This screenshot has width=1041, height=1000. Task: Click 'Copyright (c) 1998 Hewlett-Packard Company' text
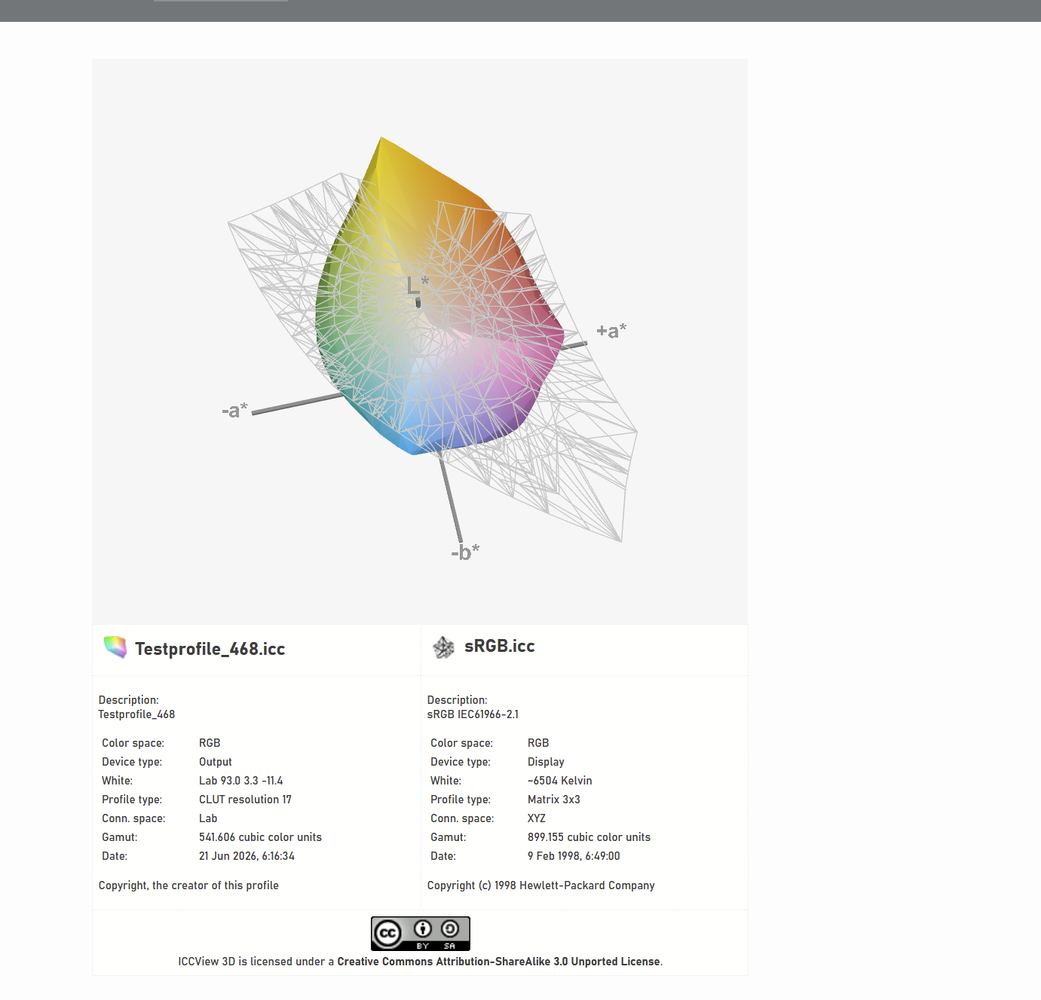click(x=540, y=885)
